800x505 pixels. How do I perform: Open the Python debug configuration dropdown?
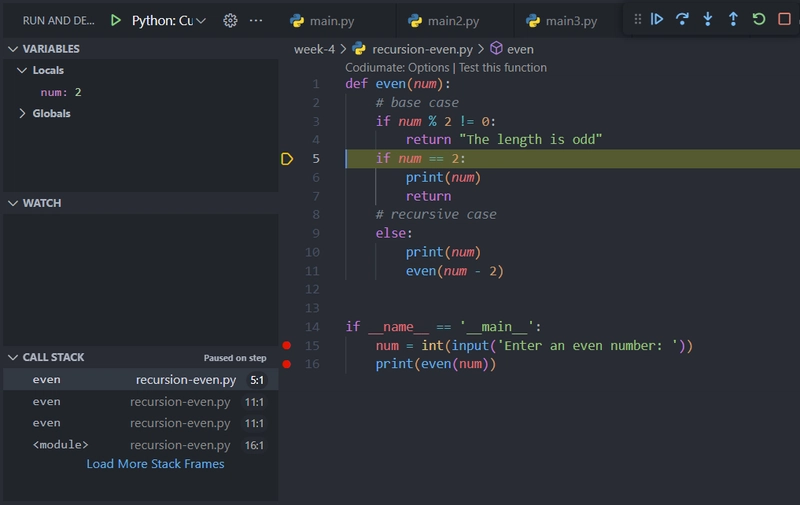[x=168, y=20]
